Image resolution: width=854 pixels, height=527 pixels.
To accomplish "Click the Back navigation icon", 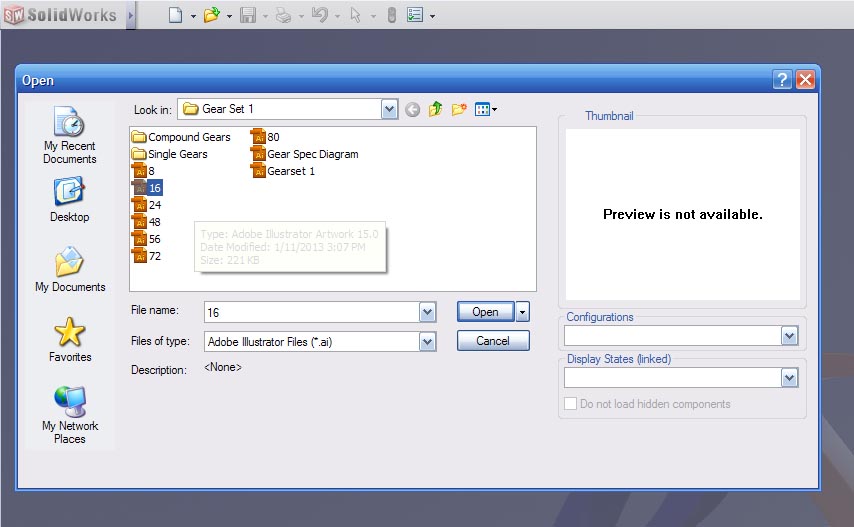I will tap(412, 110).
